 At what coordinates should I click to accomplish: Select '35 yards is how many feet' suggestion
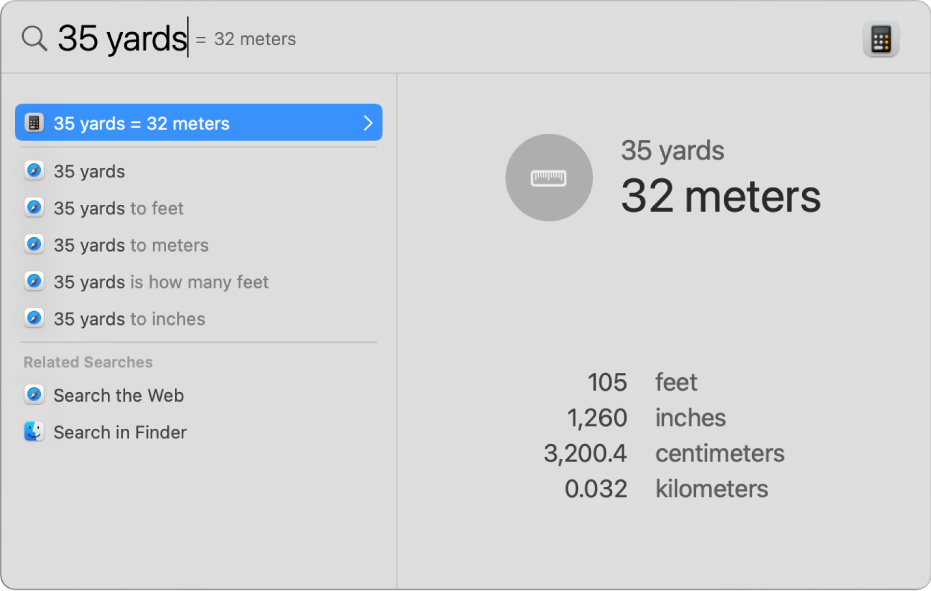coord(161,282)
